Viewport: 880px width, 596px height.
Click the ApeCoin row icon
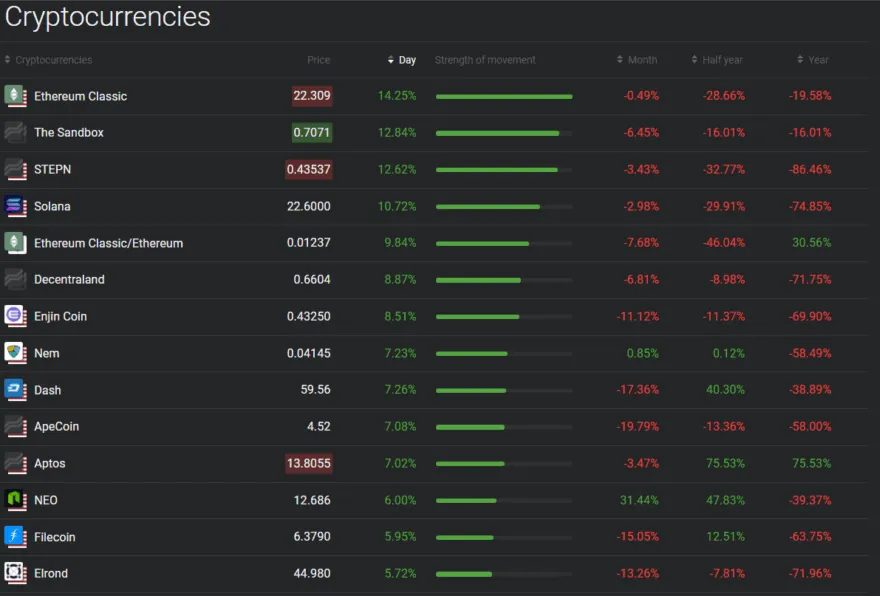pyautogui.click(x=15, y=427)
